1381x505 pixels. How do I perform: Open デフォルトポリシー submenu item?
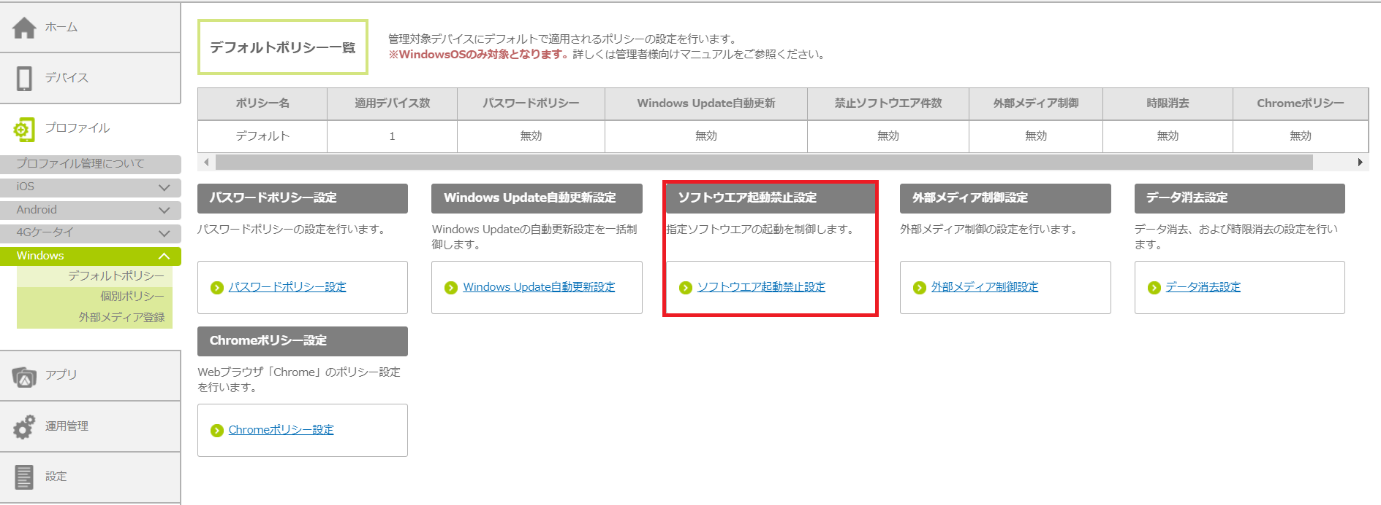(x=116, y=276)
